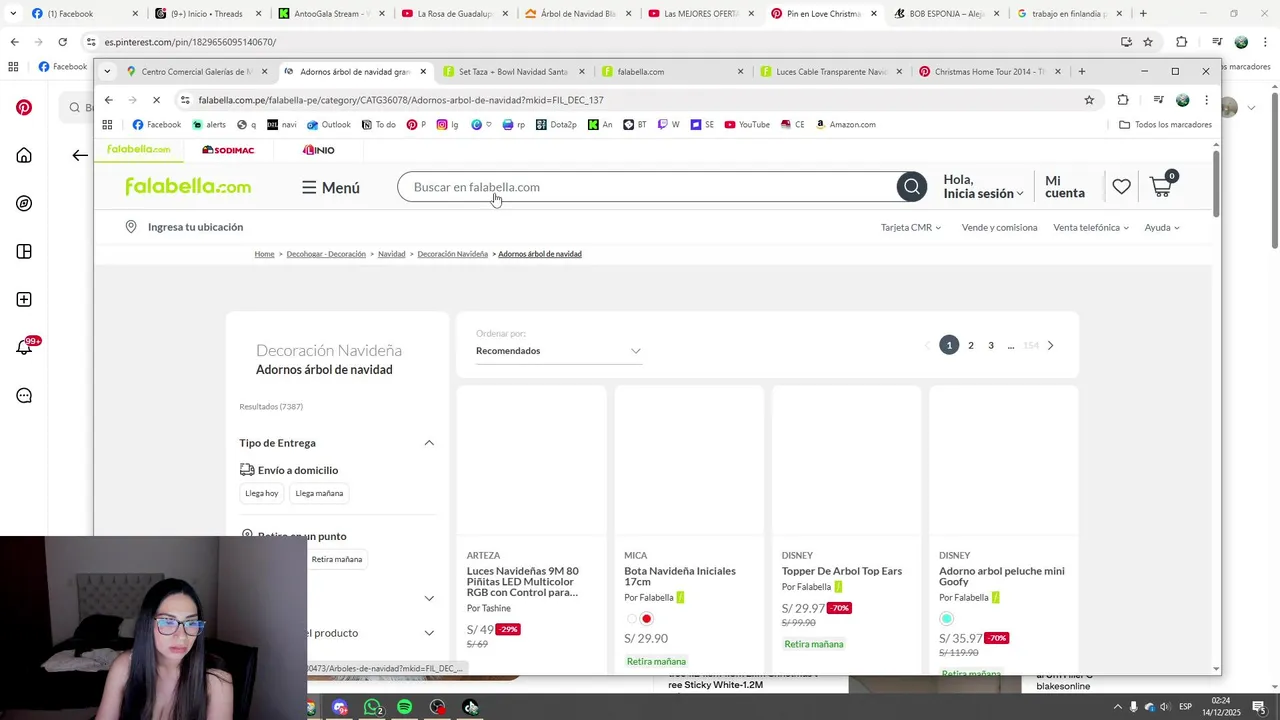Open tab list chevron in Pinterest window
1280x720 pixels.
tap(12, 13)
